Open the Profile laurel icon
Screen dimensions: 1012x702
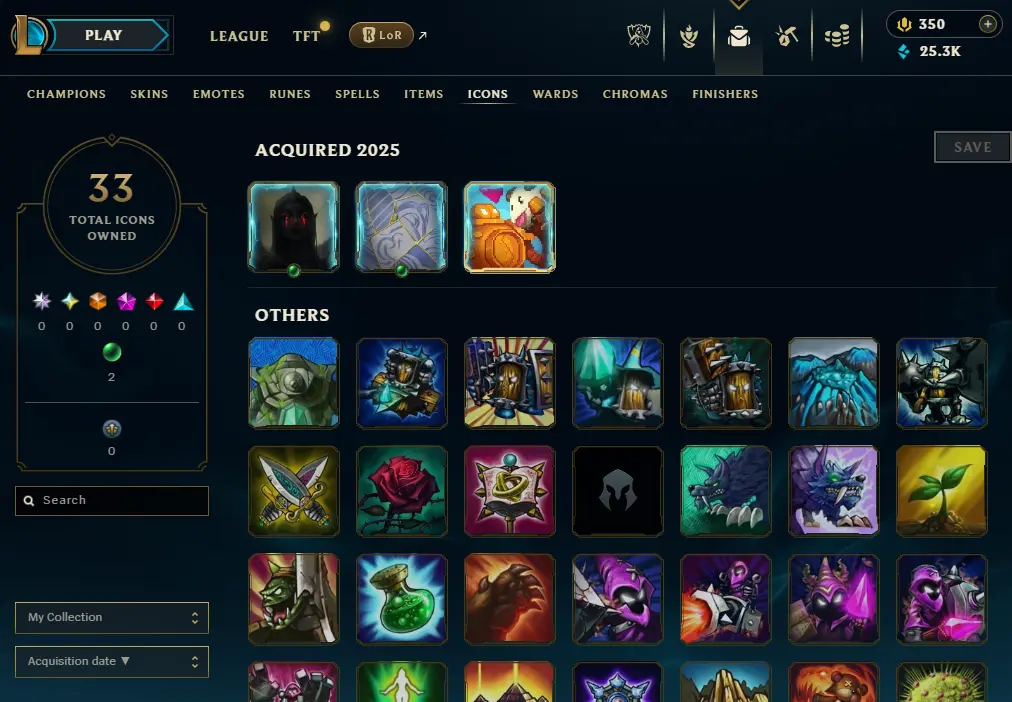(x=689, y=36)
